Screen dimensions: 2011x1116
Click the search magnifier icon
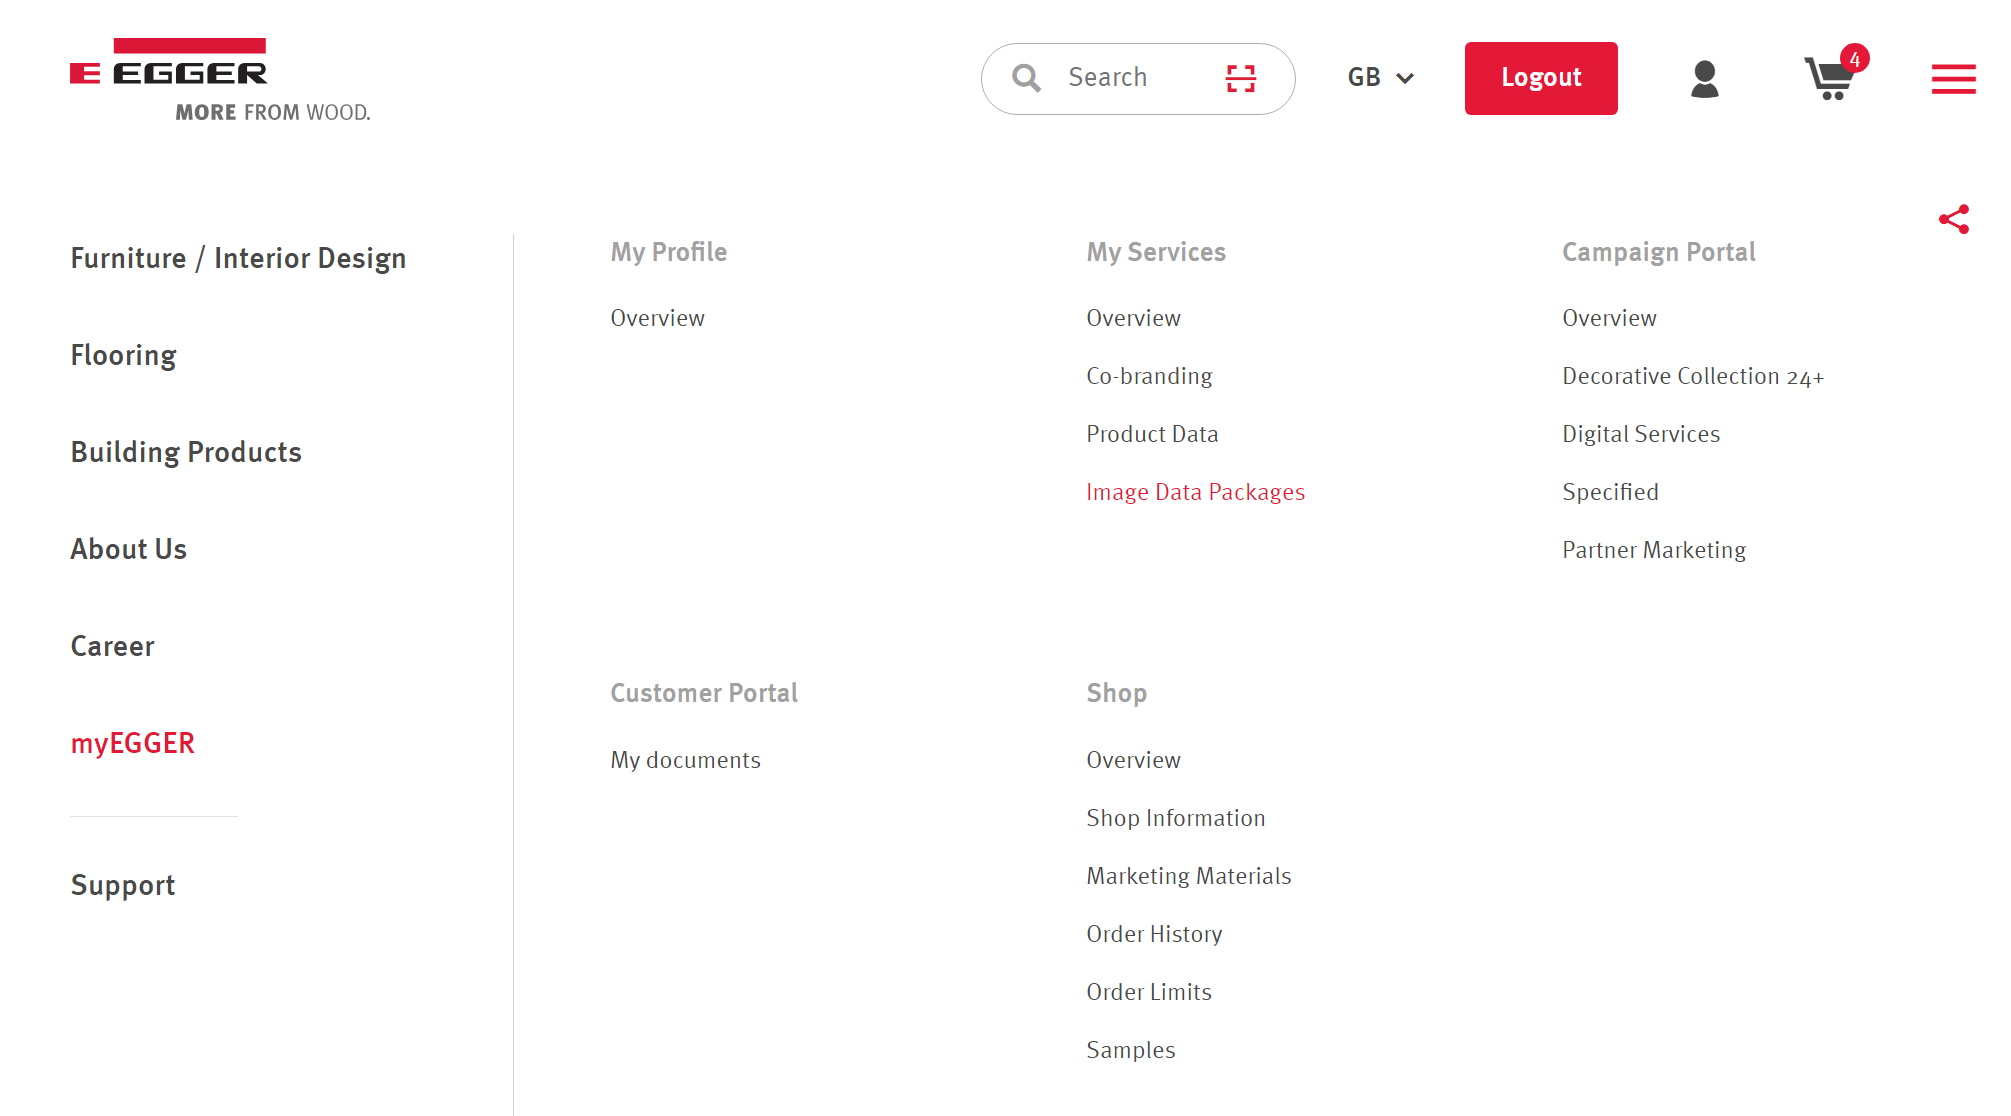(x=1026, y=78)
